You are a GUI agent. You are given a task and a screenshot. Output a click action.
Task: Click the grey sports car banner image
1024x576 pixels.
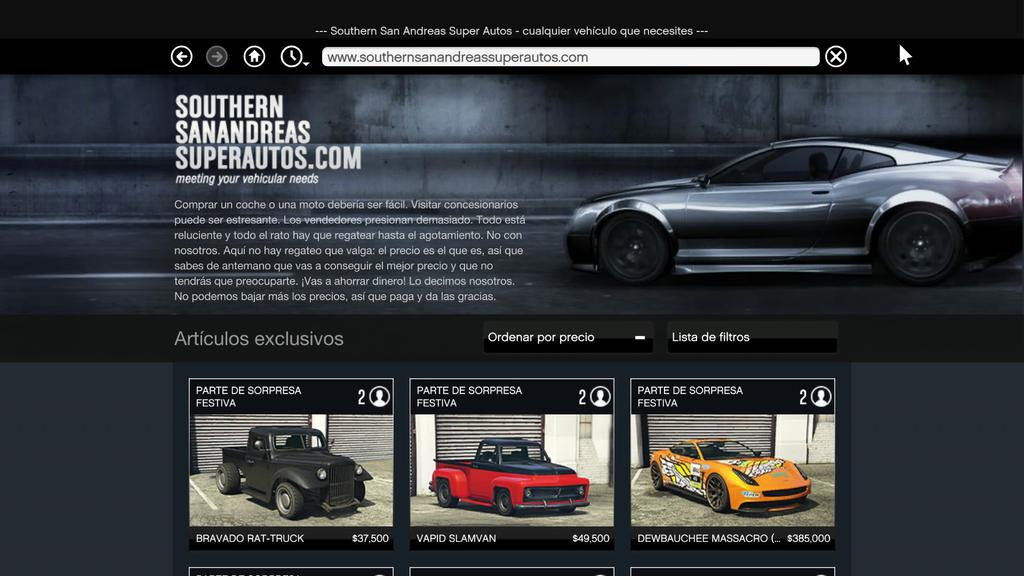(792, 212)
